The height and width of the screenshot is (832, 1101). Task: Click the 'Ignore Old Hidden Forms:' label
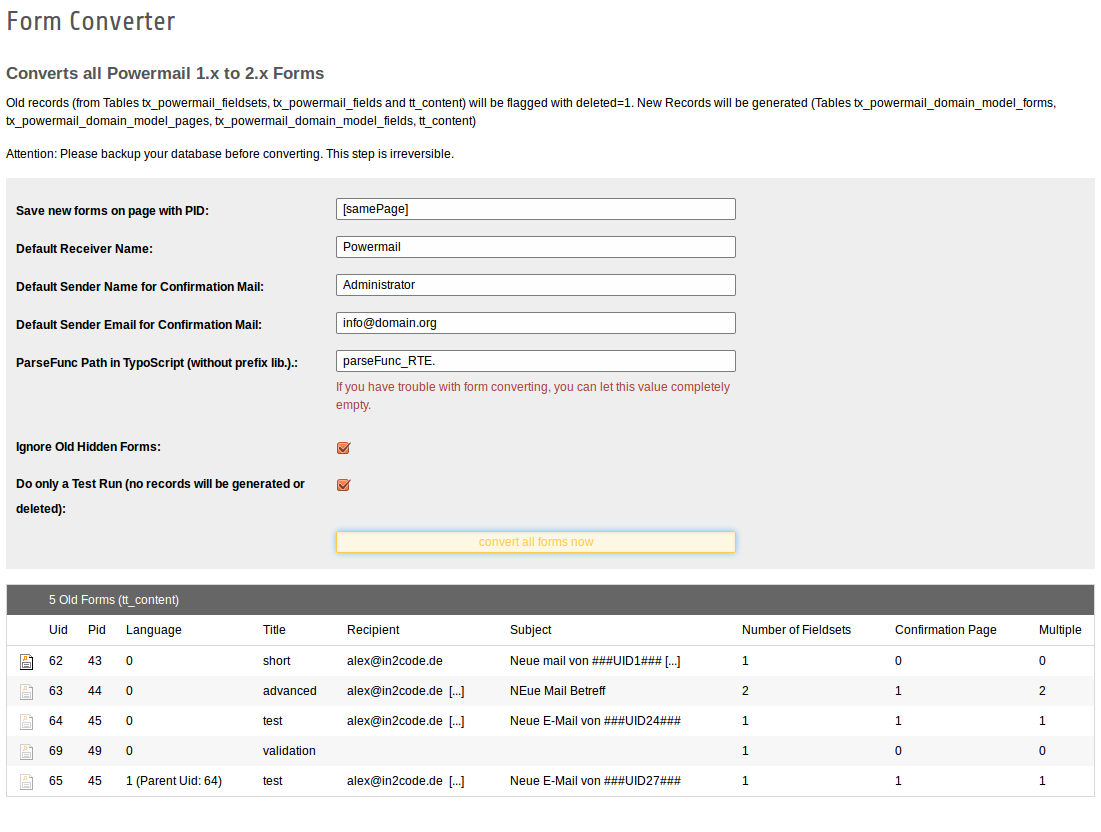(x=88, y=447)
